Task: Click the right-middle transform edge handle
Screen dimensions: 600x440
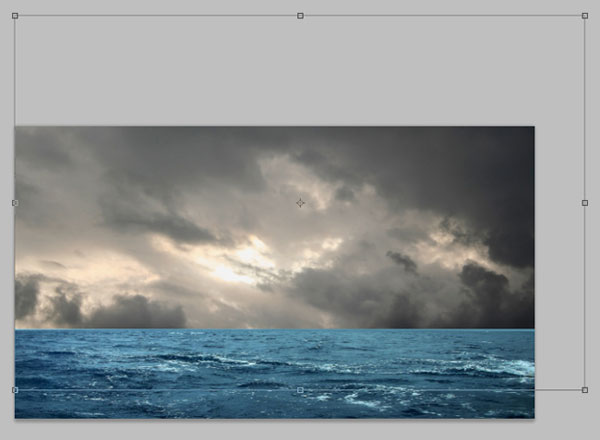Action: click(585, 203)
